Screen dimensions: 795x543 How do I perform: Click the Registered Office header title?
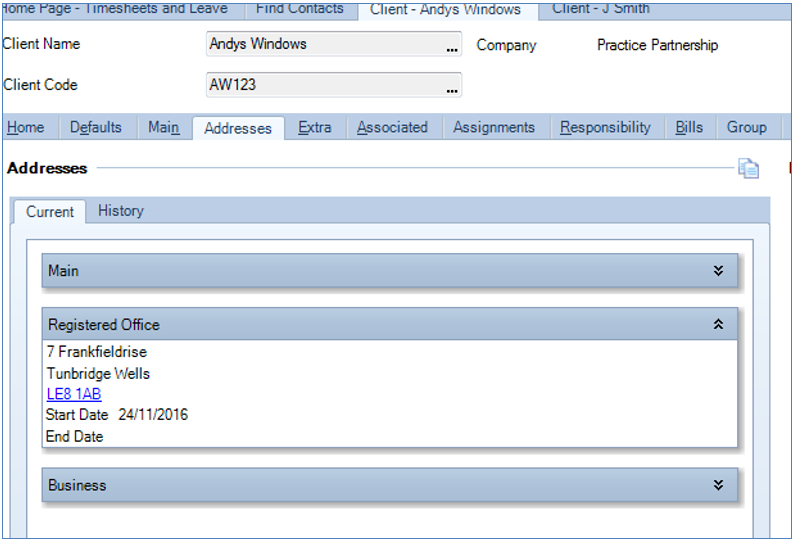pos(104,324)
